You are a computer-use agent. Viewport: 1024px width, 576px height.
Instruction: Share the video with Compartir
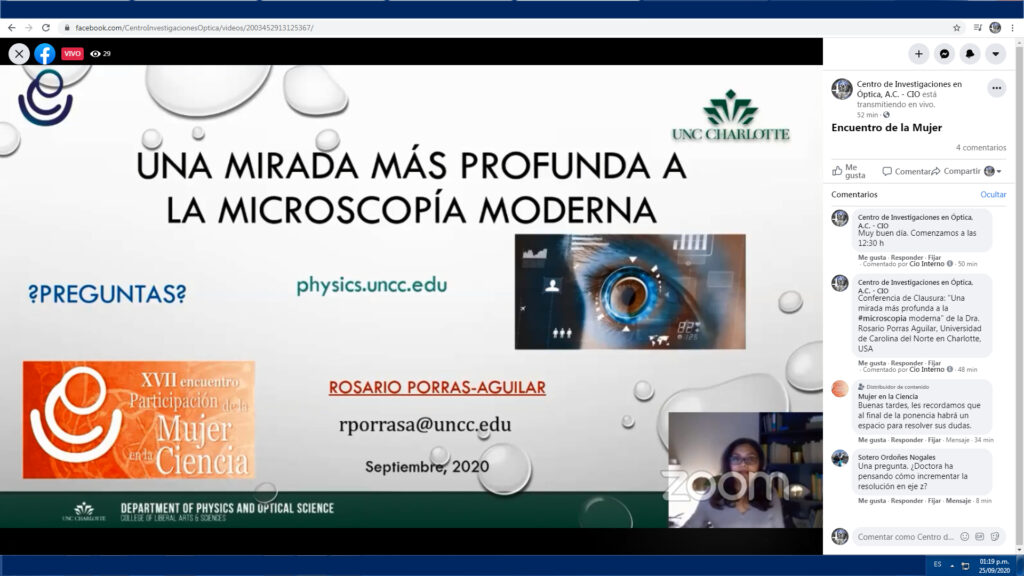(x=960, y=171)
